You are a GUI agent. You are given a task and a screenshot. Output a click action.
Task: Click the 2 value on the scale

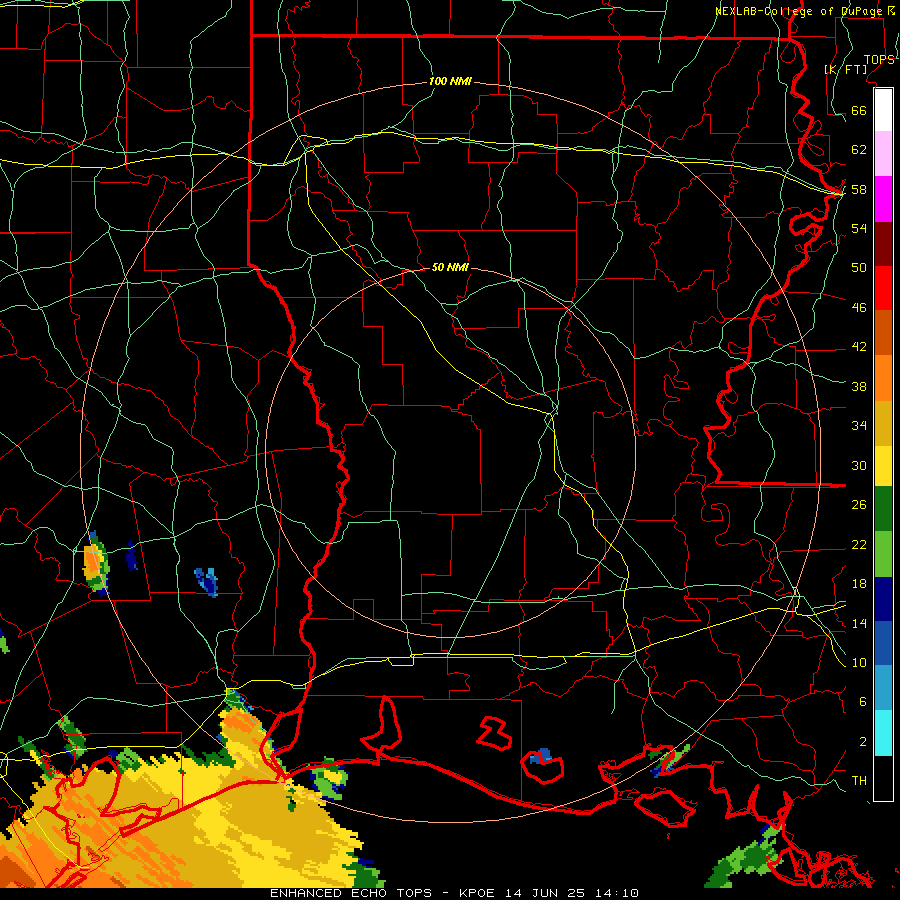[x=862, y=742]
